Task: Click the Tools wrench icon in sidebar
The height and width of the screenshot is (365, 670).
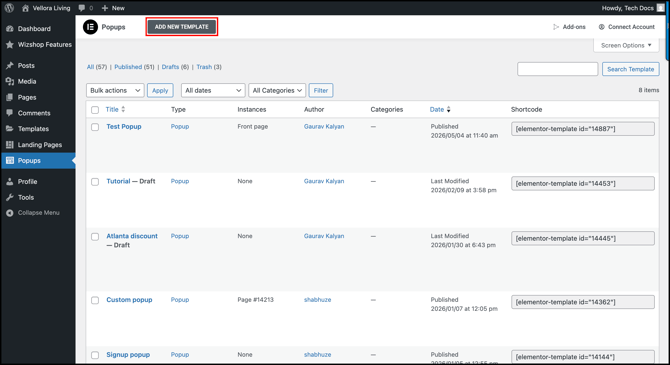Action: tap(9, 197)
